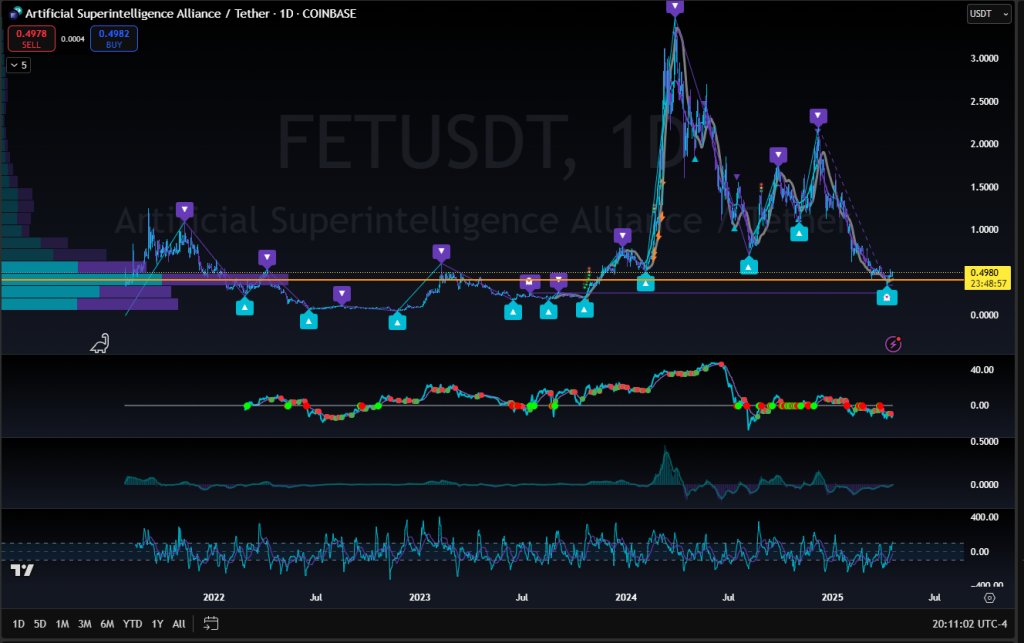Click the 2.5000 price axis label
The width and height of the screenshot is (1024, 643).
[984, 101]
